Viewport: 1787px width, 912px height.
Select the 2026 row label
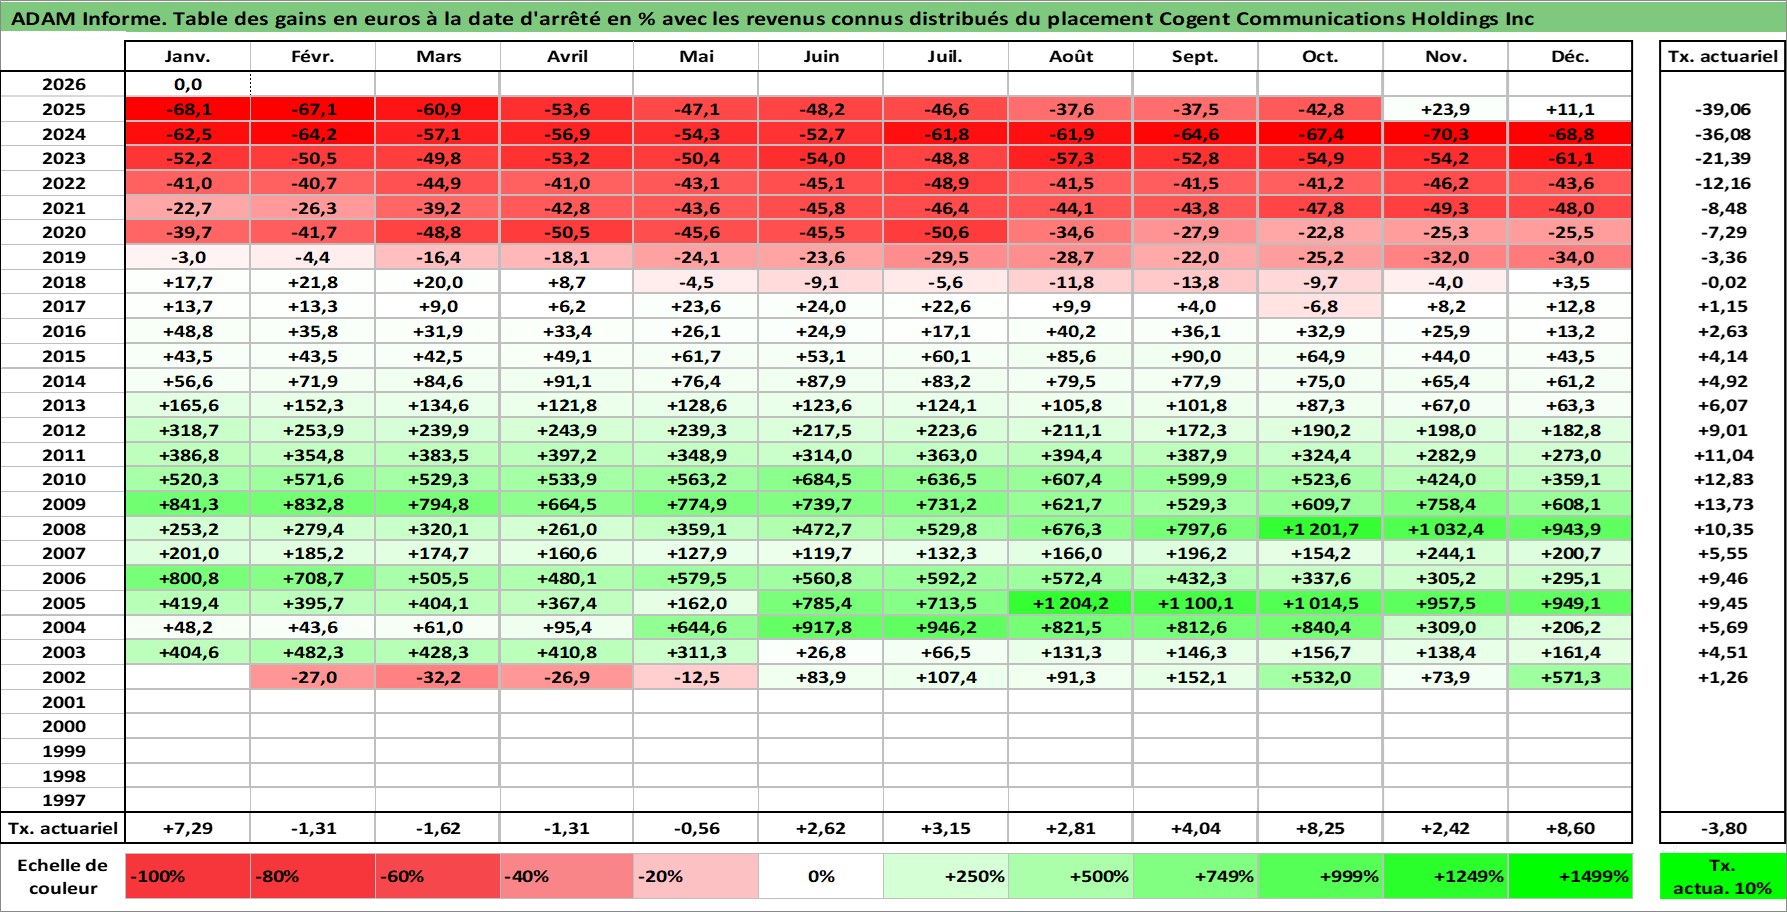pyautogui.click(x=63, y=85)
